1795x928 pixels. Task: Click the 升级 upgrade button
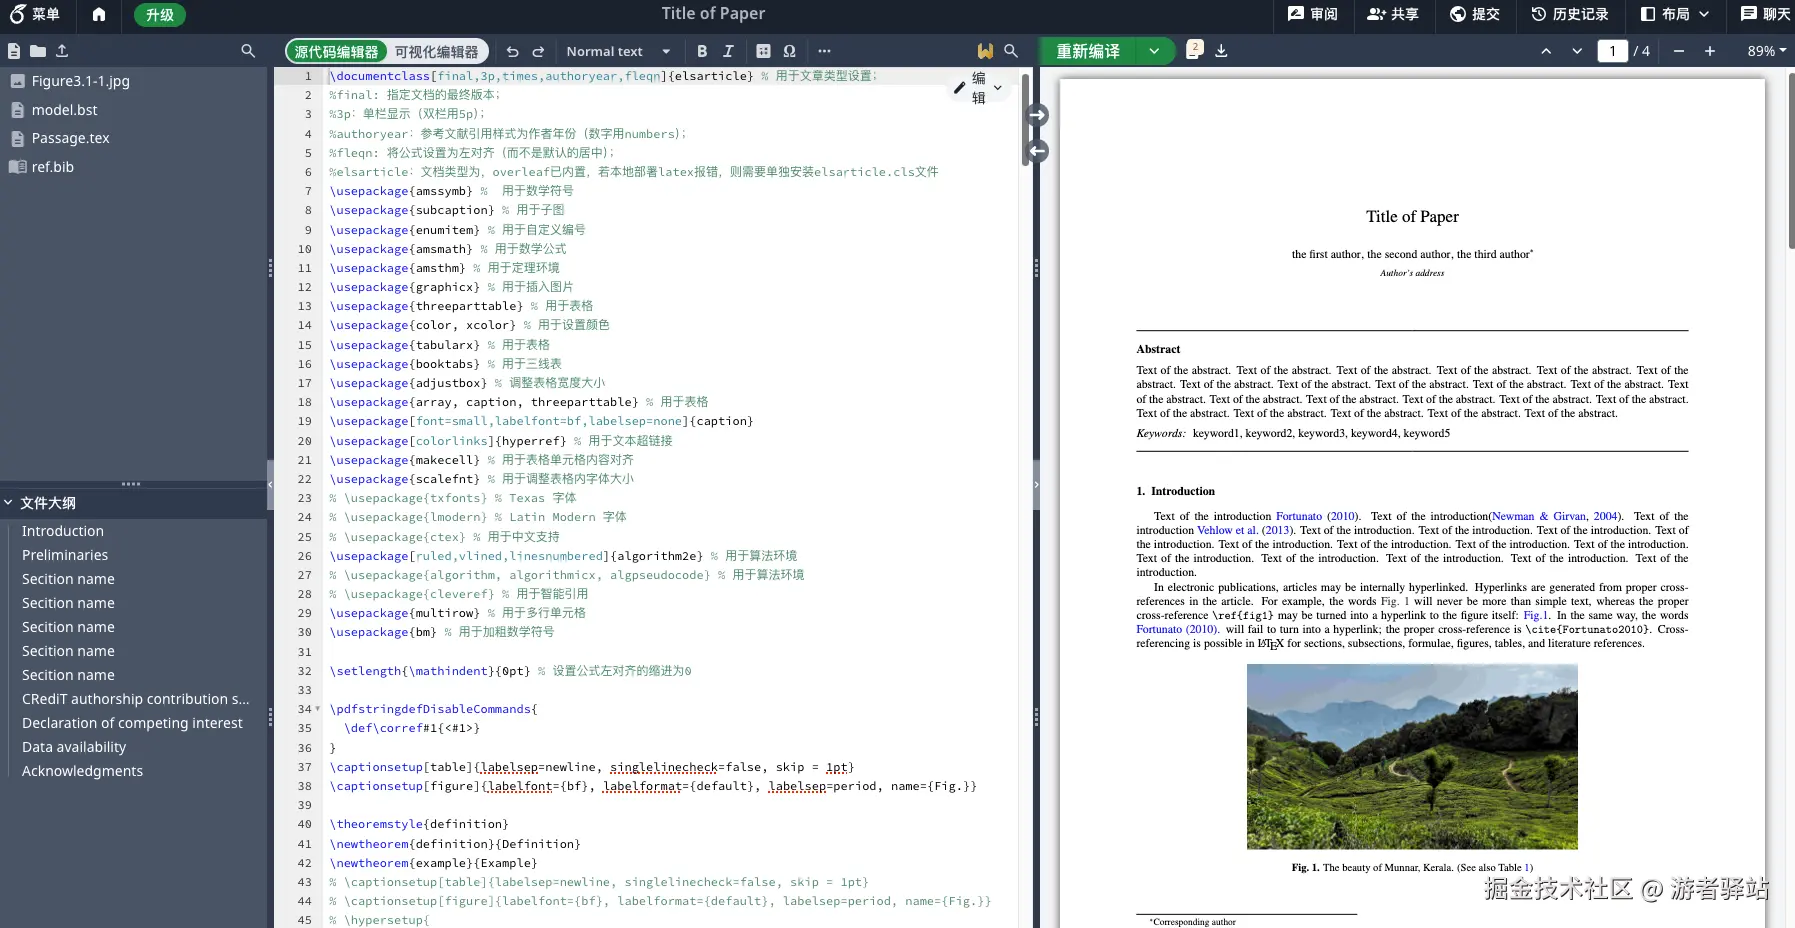(160, 15)
